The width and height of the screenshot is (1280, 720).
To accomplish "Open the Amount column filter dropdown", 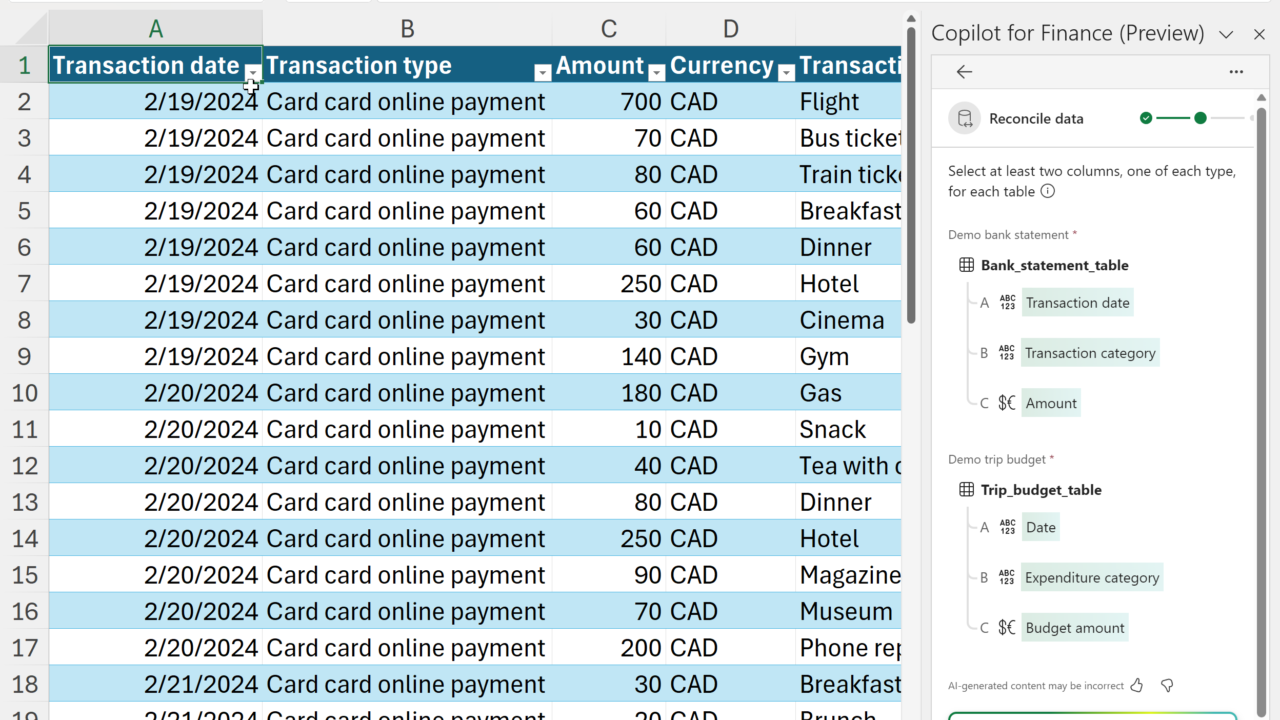I will (656, 72).
